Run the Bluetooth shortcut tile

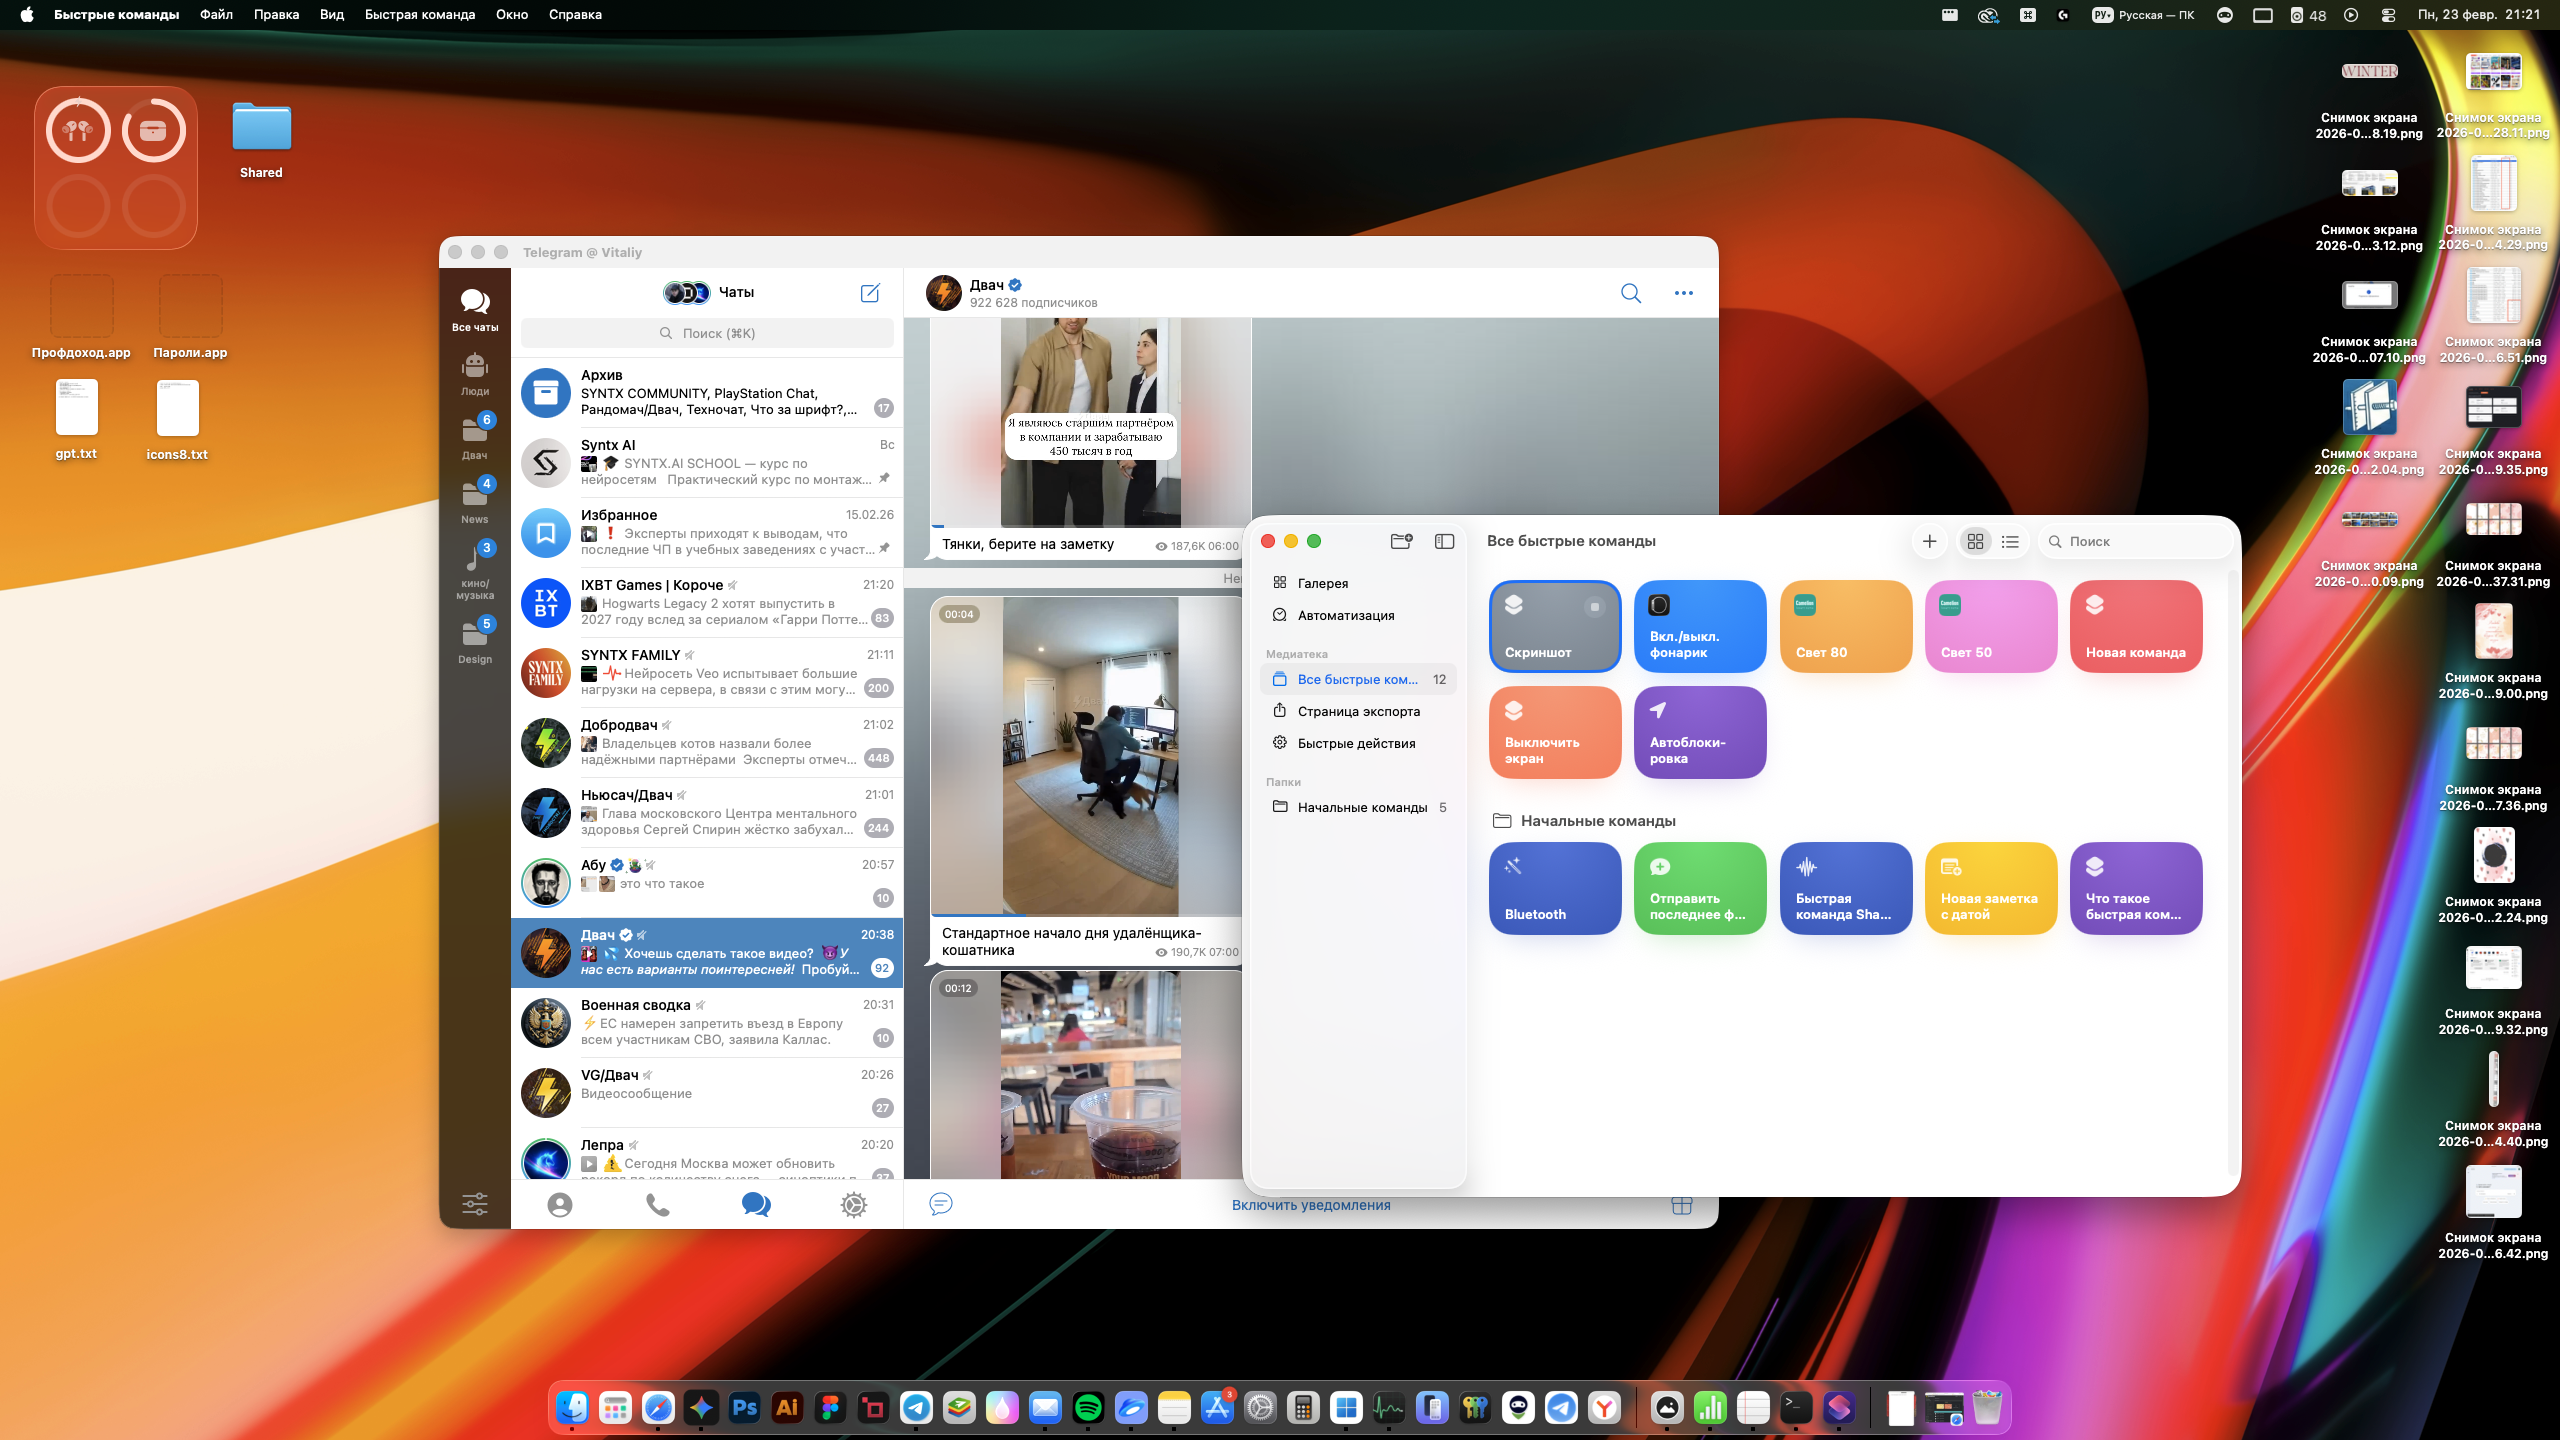point(1555,888)
